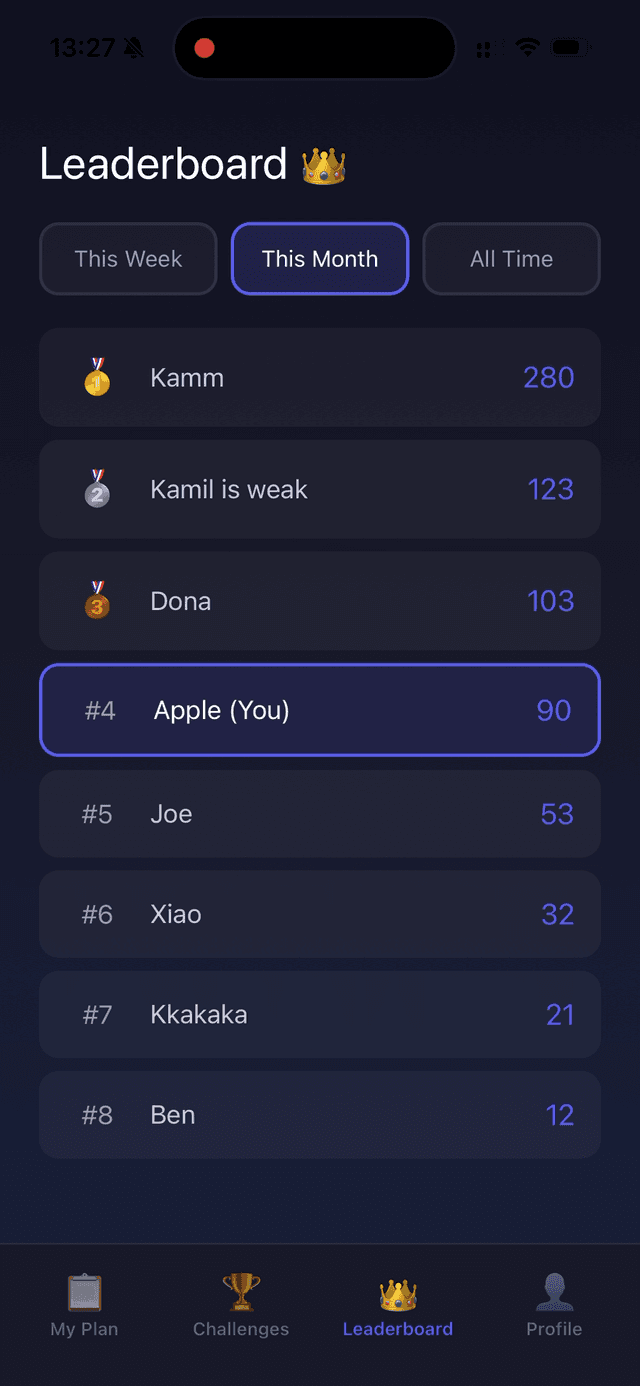Click the gold medal next to Kamm
The width and height of the screenshot is (640, 1386).
[x=97, y=377]
